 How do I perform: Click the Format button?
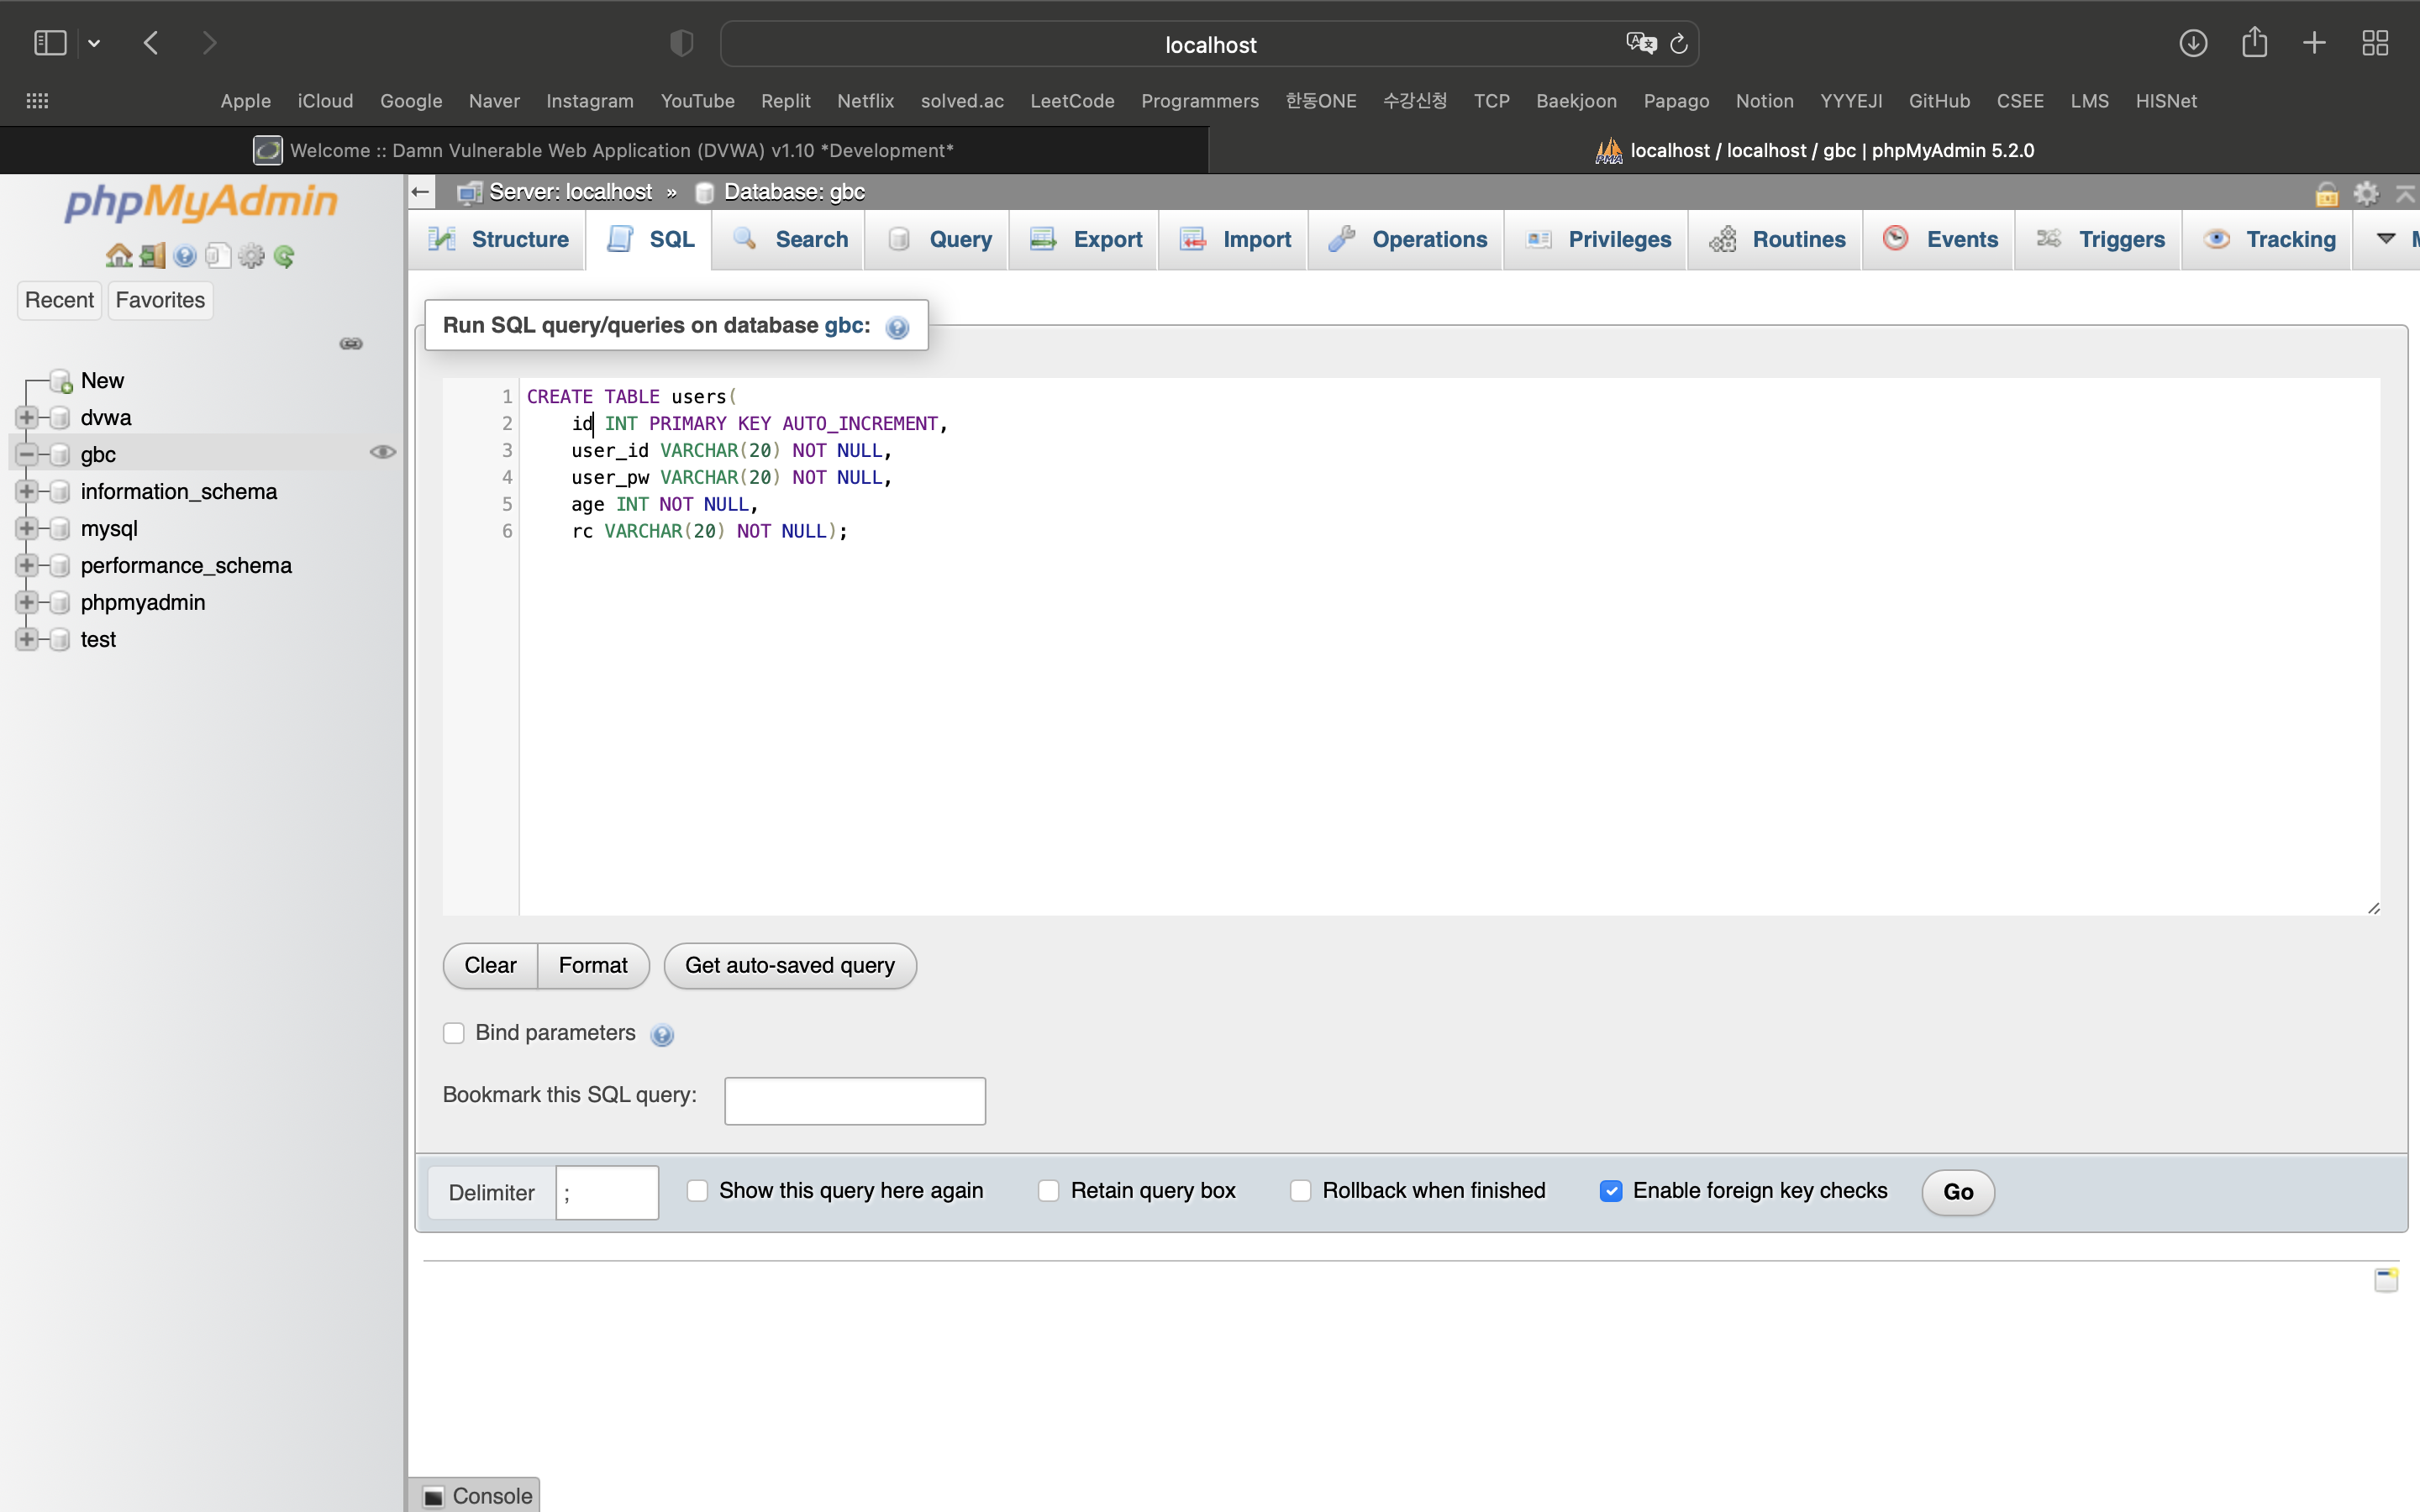tap(593, 966)
